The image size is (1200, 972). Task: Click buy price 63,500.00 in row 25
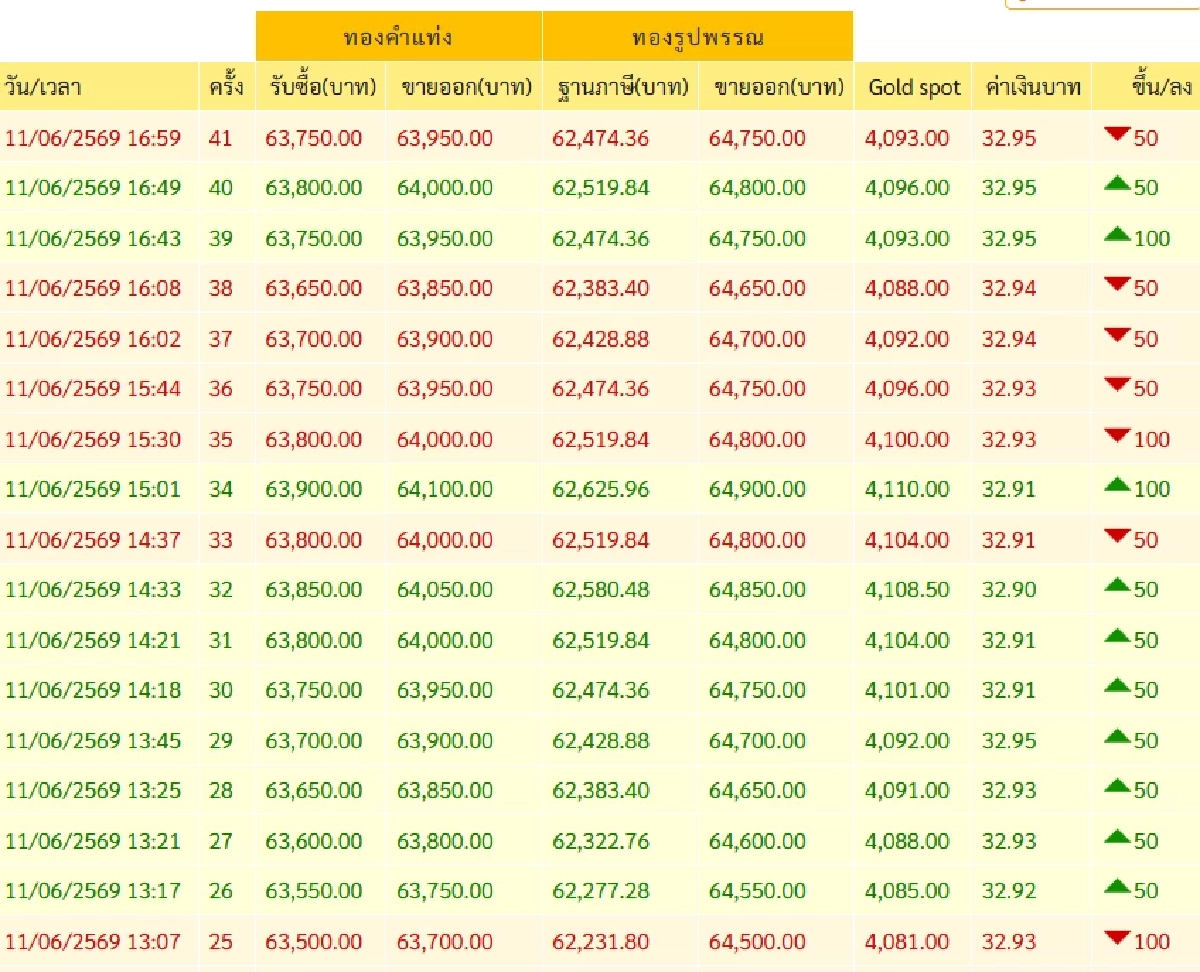[314, 942]
